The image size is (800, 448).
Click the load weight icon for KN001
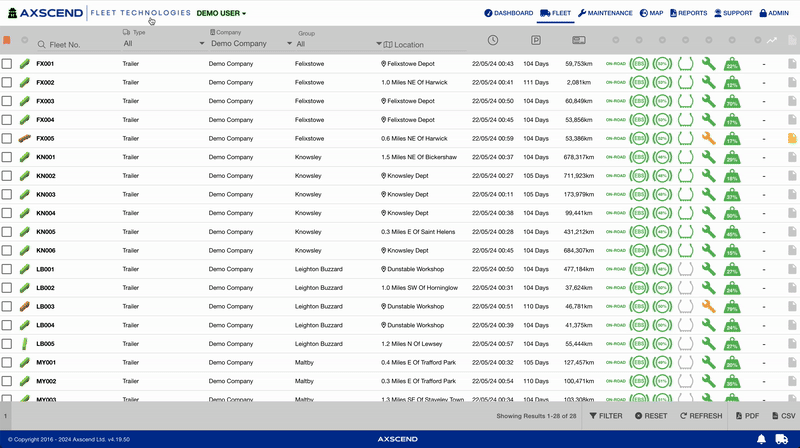click(x=732, y=158)
